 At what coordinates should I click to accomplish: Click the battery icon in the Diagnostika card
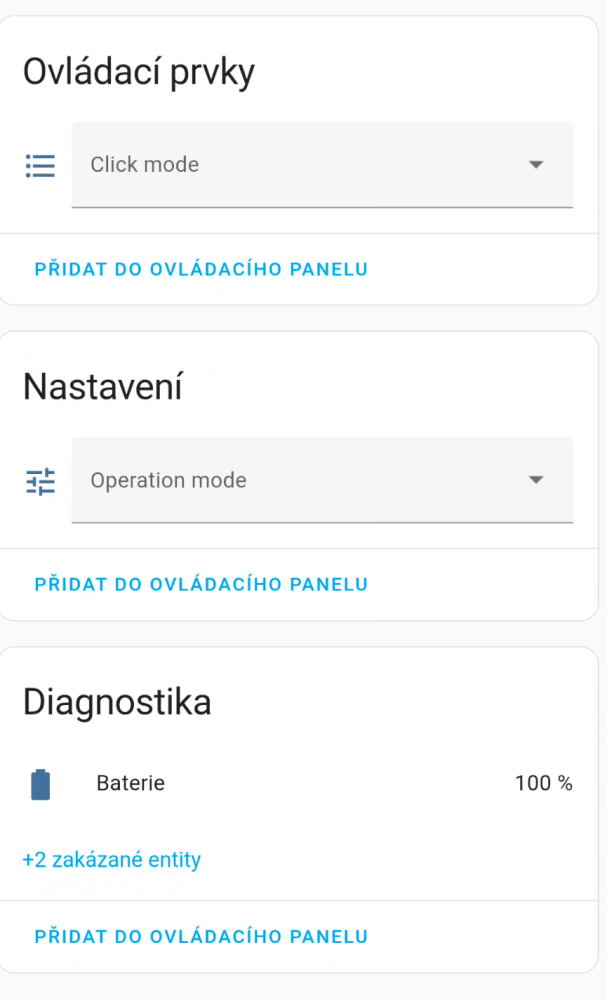click(x=40, y=783)
